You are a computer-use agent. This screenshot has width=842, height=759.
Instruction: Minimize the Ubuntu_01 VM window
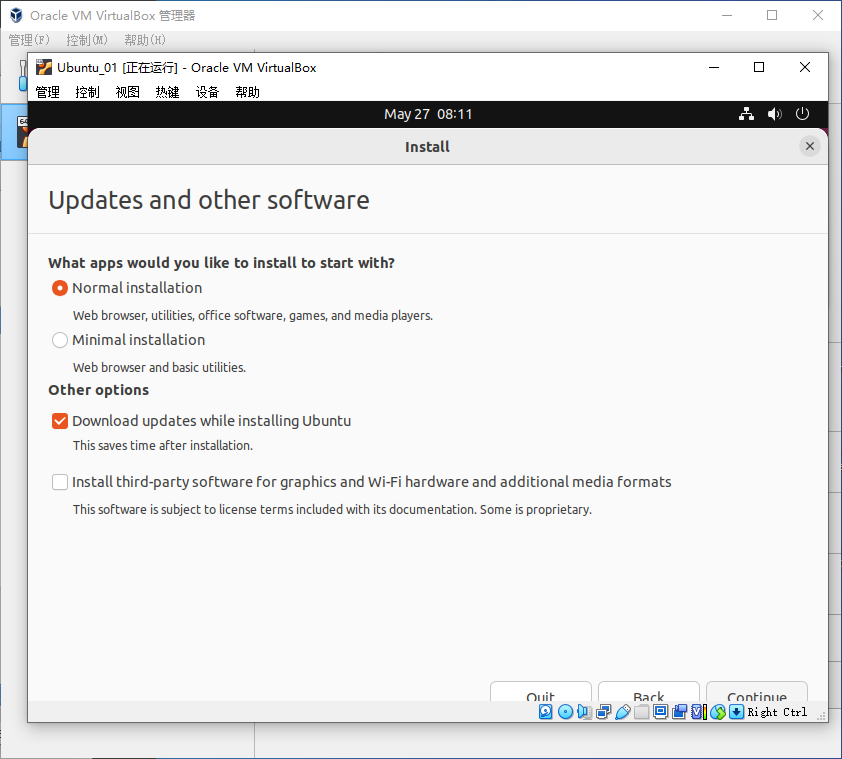714,67
